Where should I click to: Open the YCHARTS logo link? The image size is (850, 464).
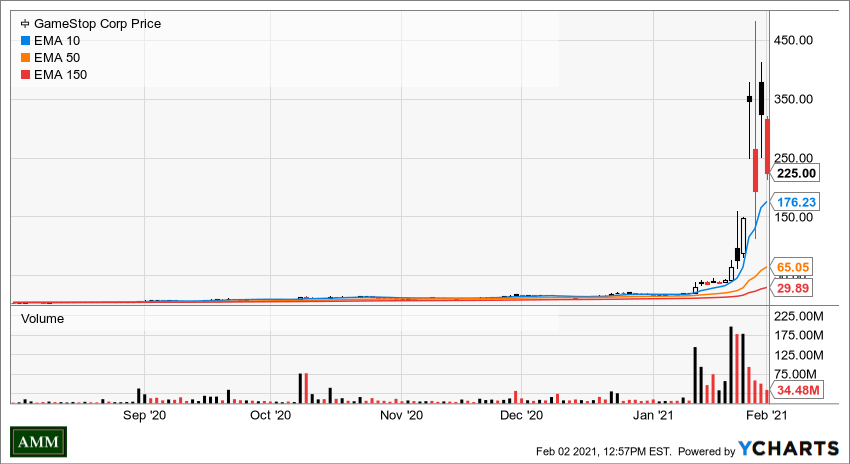788,449
